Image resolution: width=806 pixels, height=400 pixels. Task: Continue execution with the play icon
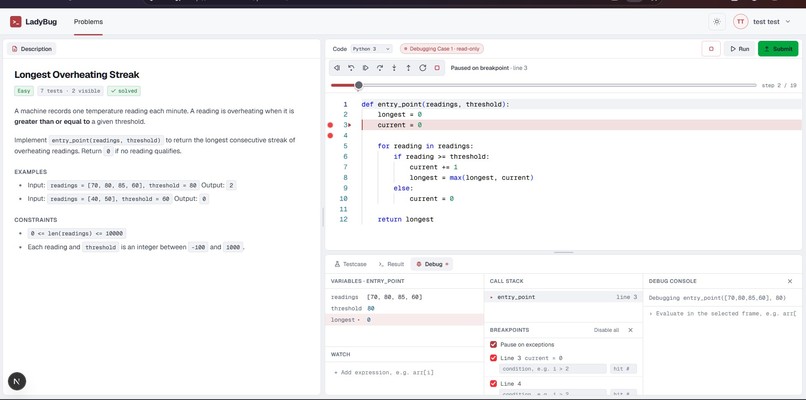(x=365, y=68)
